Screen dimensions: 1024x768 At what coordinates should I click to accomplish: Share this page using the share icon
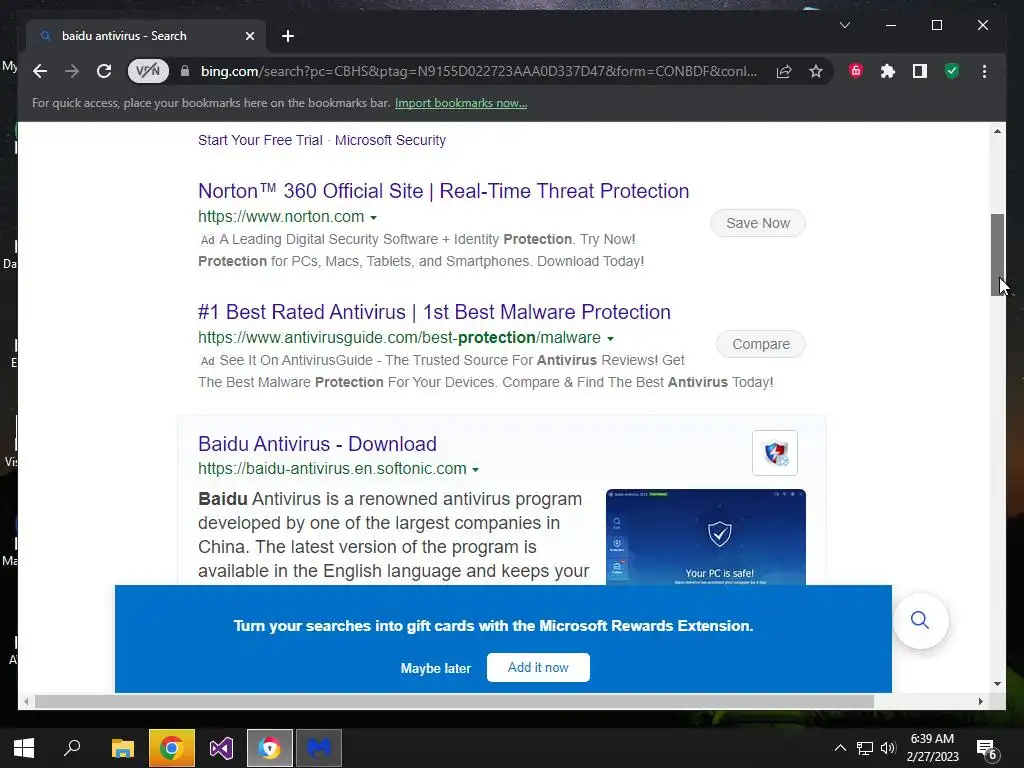pos(784,71)
